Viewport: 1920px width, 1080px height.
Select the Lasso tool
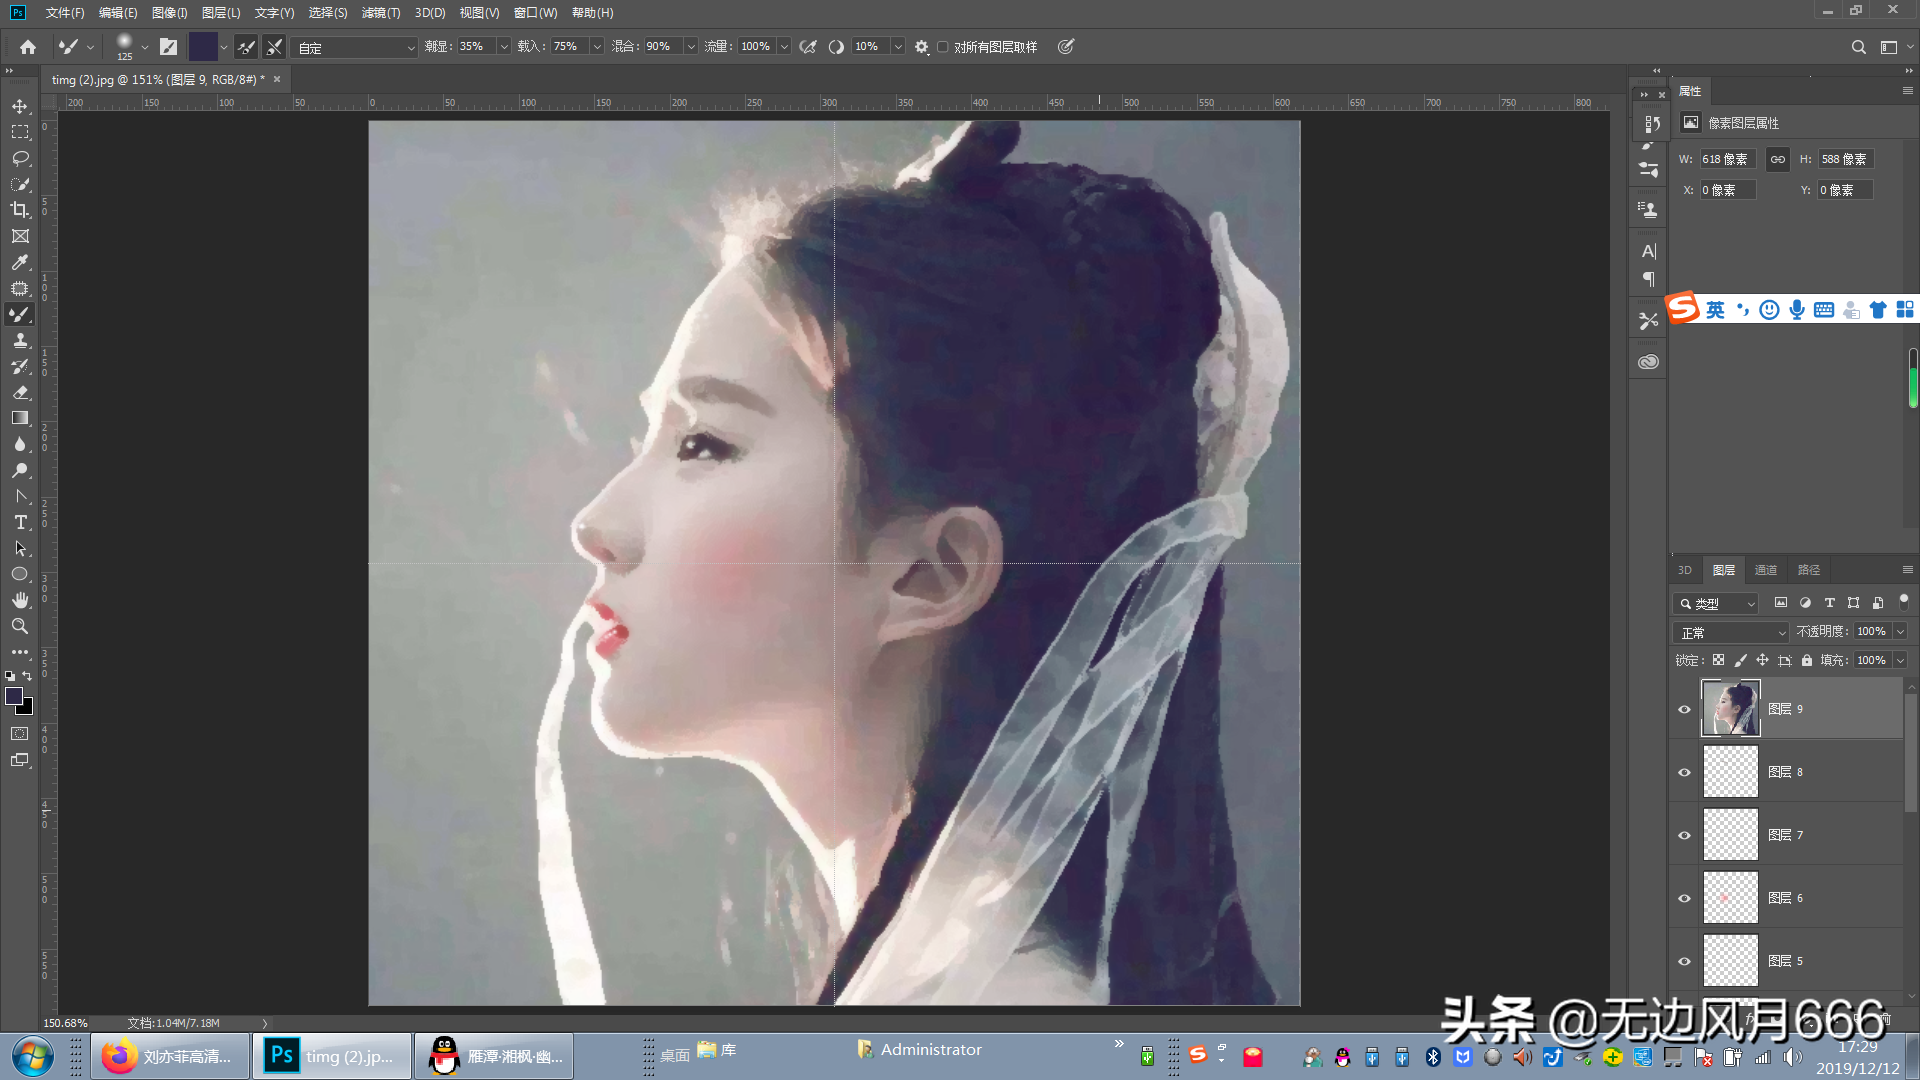20,158
